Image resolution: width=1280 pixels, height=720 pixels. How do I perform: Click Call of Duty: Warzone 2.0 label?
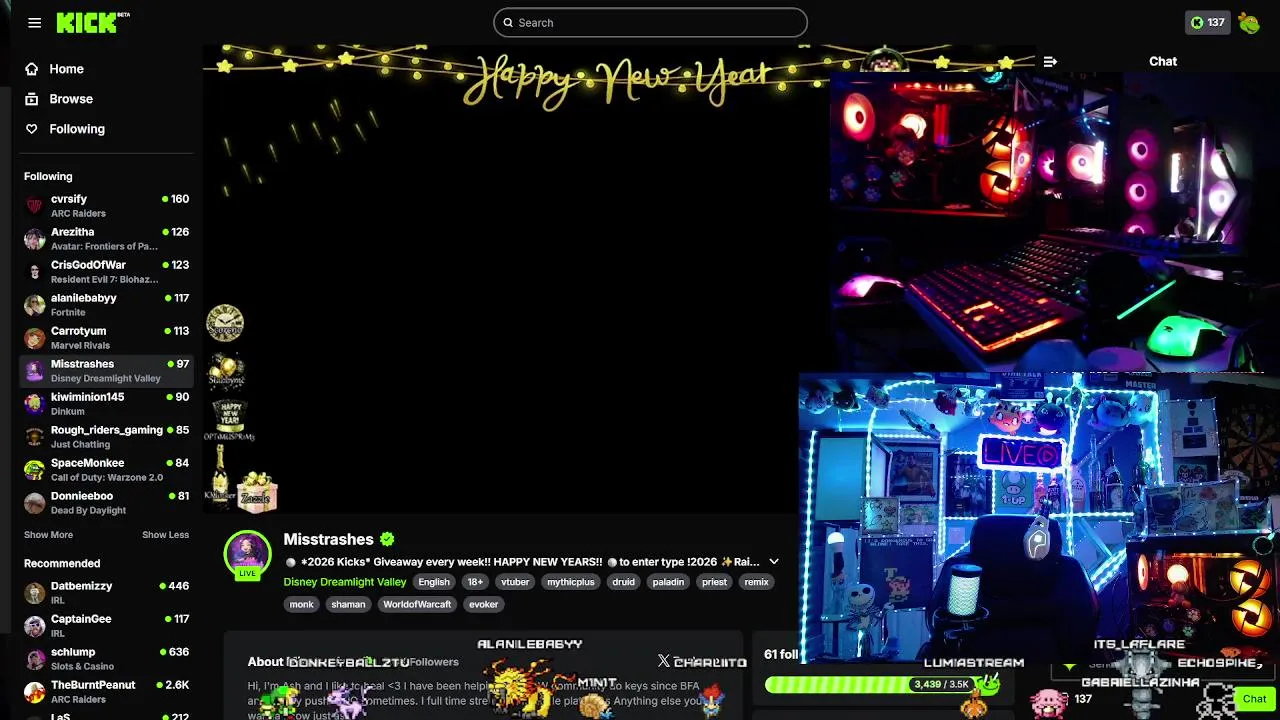pos(107,477)
